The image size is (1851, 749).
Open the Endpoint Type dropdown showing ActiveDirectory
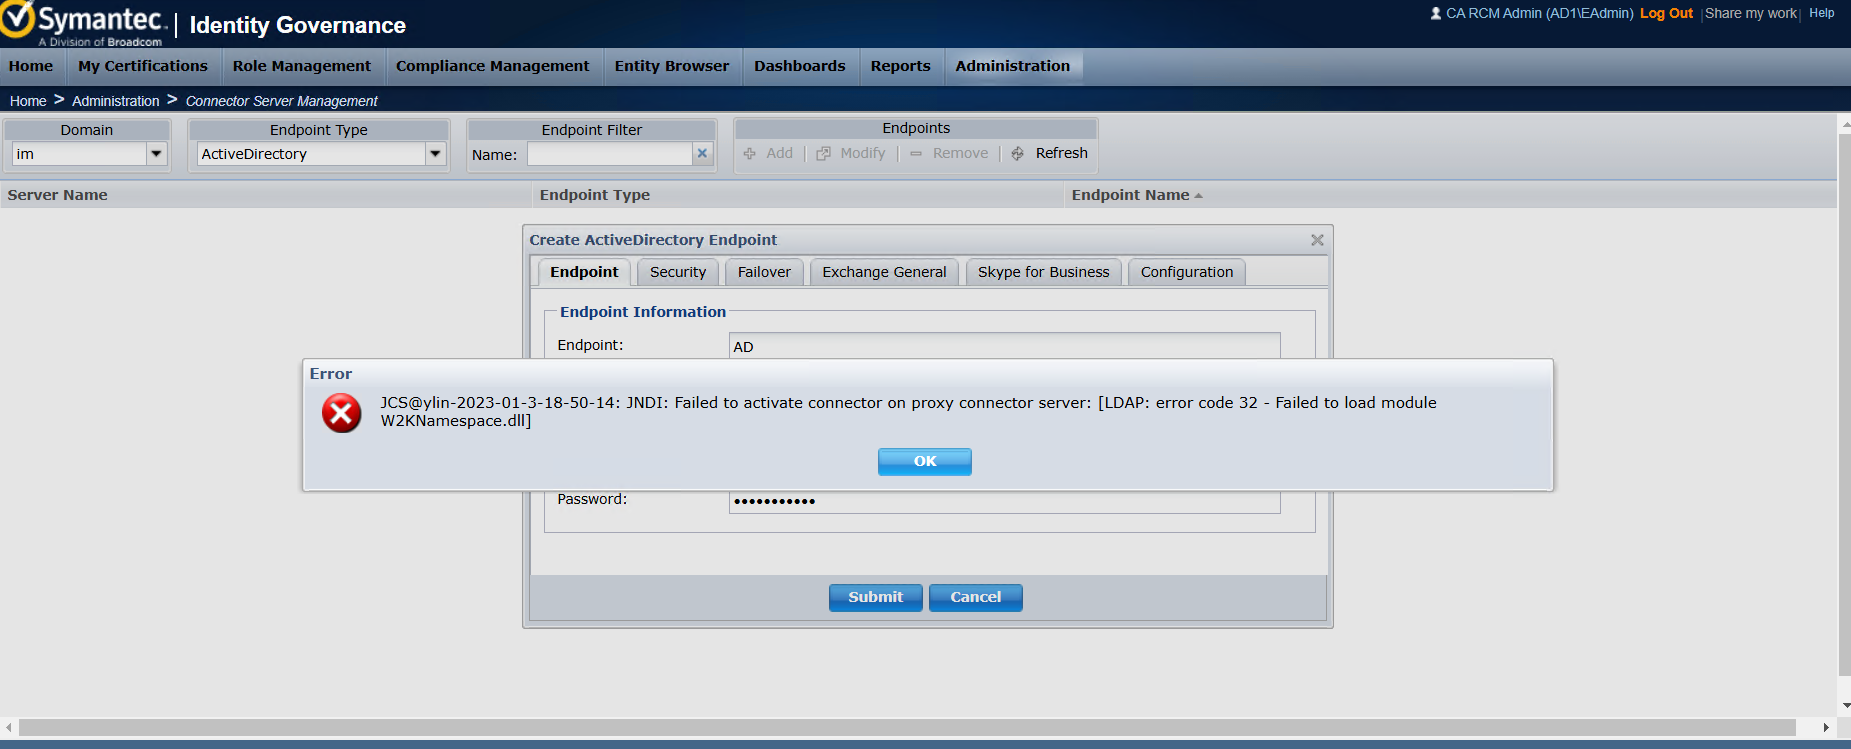435,154
